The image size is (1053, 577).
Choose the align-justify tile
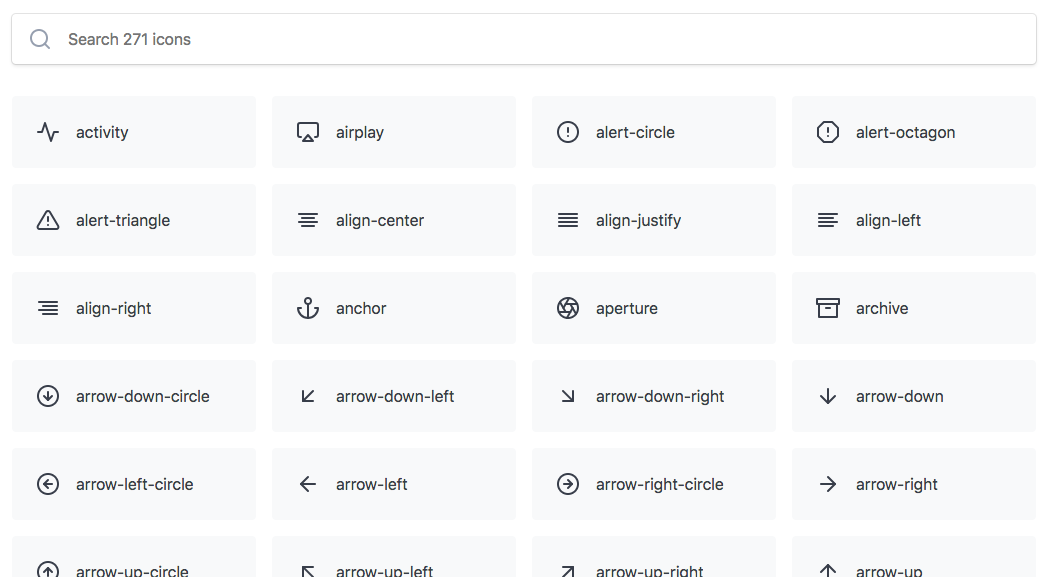(653, 220)
